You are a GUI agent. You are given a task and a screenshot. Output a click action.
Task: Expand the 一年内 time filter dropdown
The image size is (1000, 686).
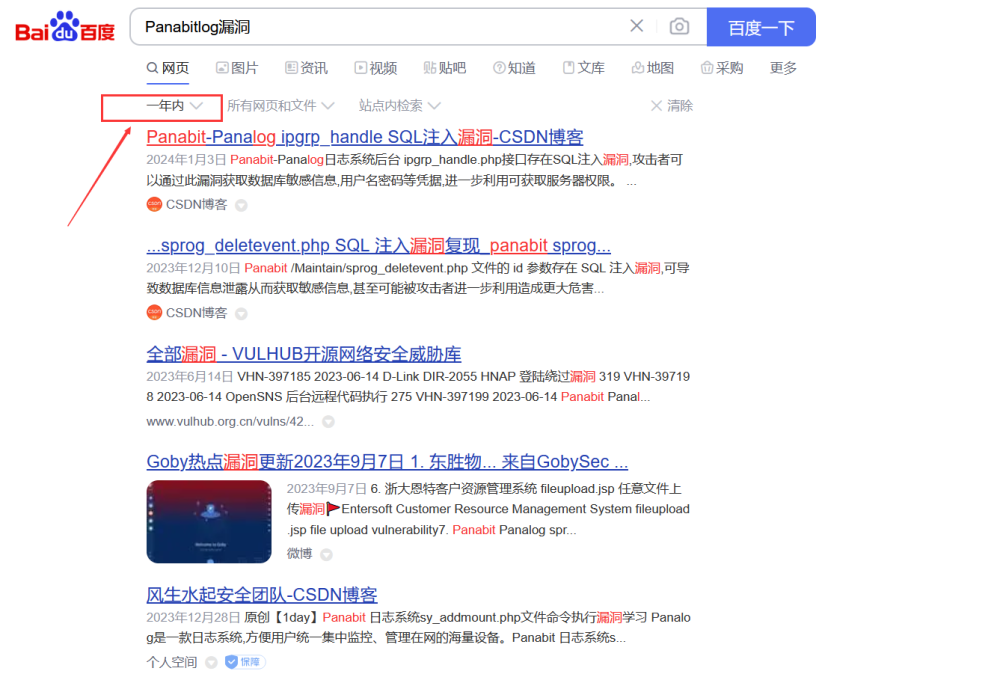click(x=174, y=106)
